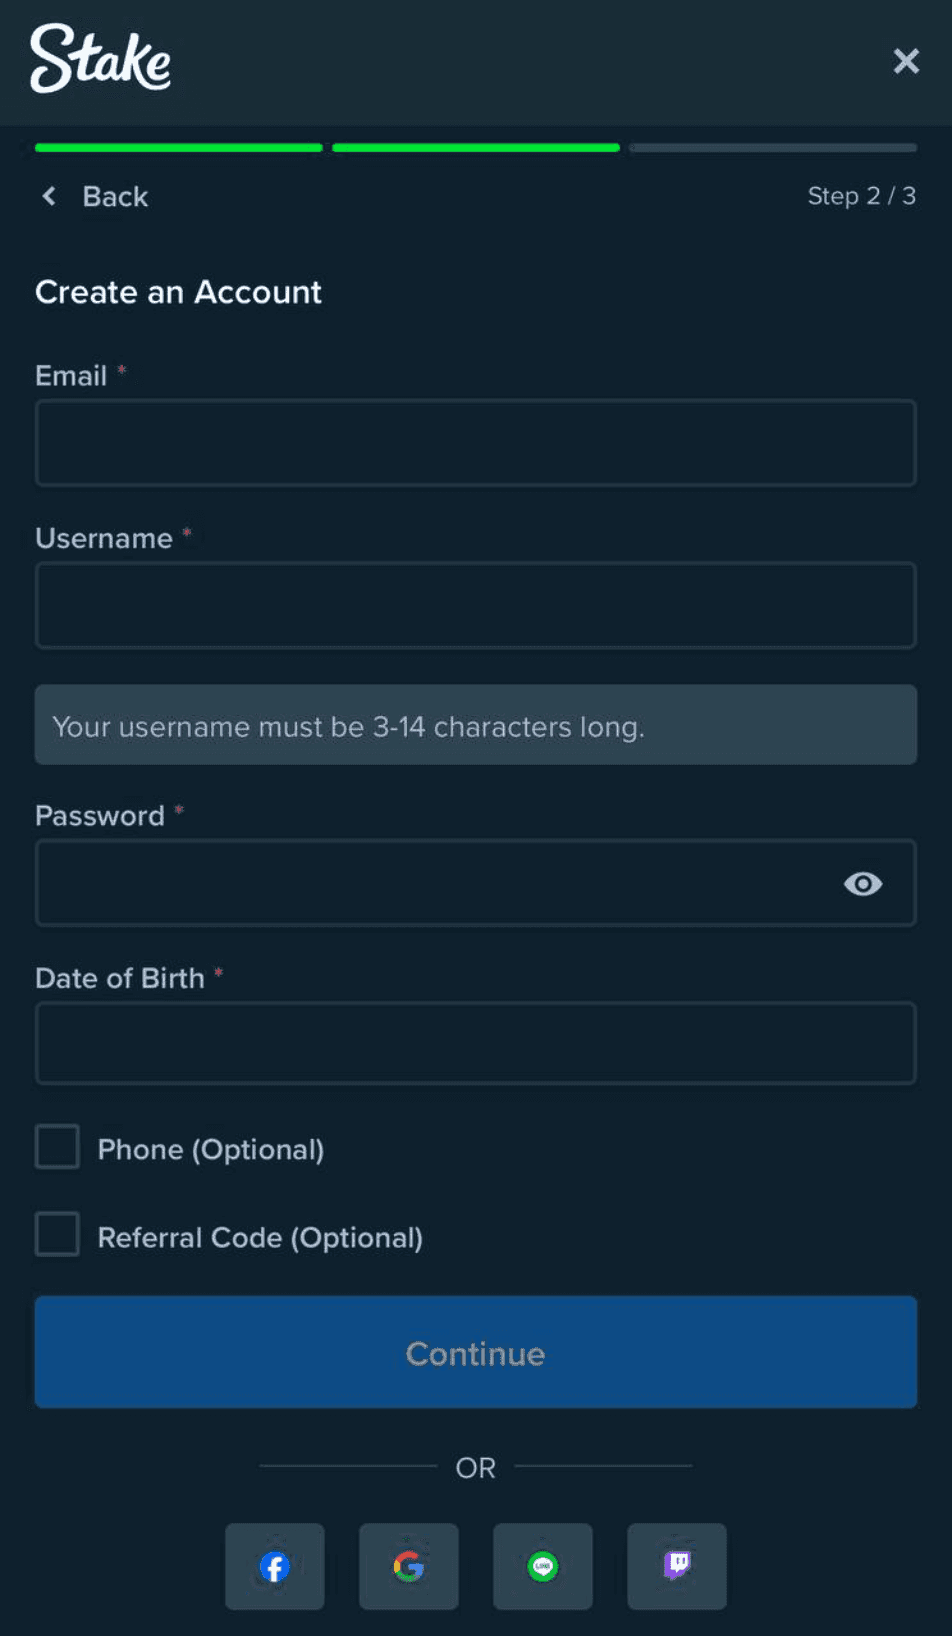Sign up with Twitch icon
The height and width of the screenshot is (1636, 952).
coord(677,1566)
